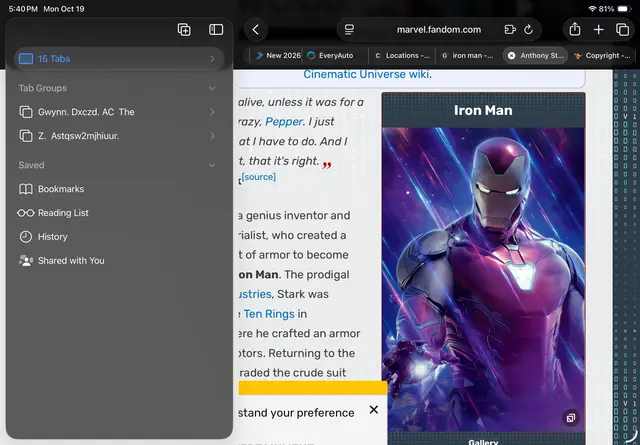Screen dimensions: 640x445
Task: Reload the page with the refresh icon
Action: coord(528,29)
